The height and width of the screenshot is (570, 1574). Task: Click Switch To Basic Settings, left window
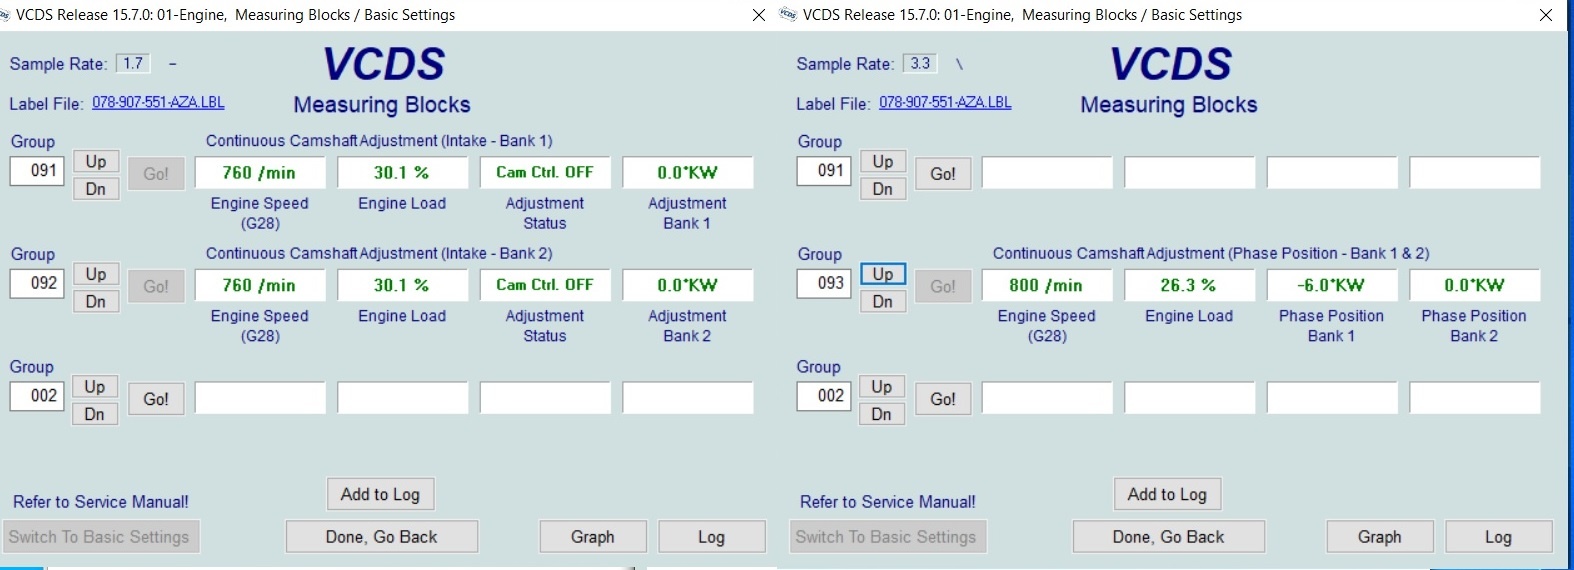[x=100, y=537]
